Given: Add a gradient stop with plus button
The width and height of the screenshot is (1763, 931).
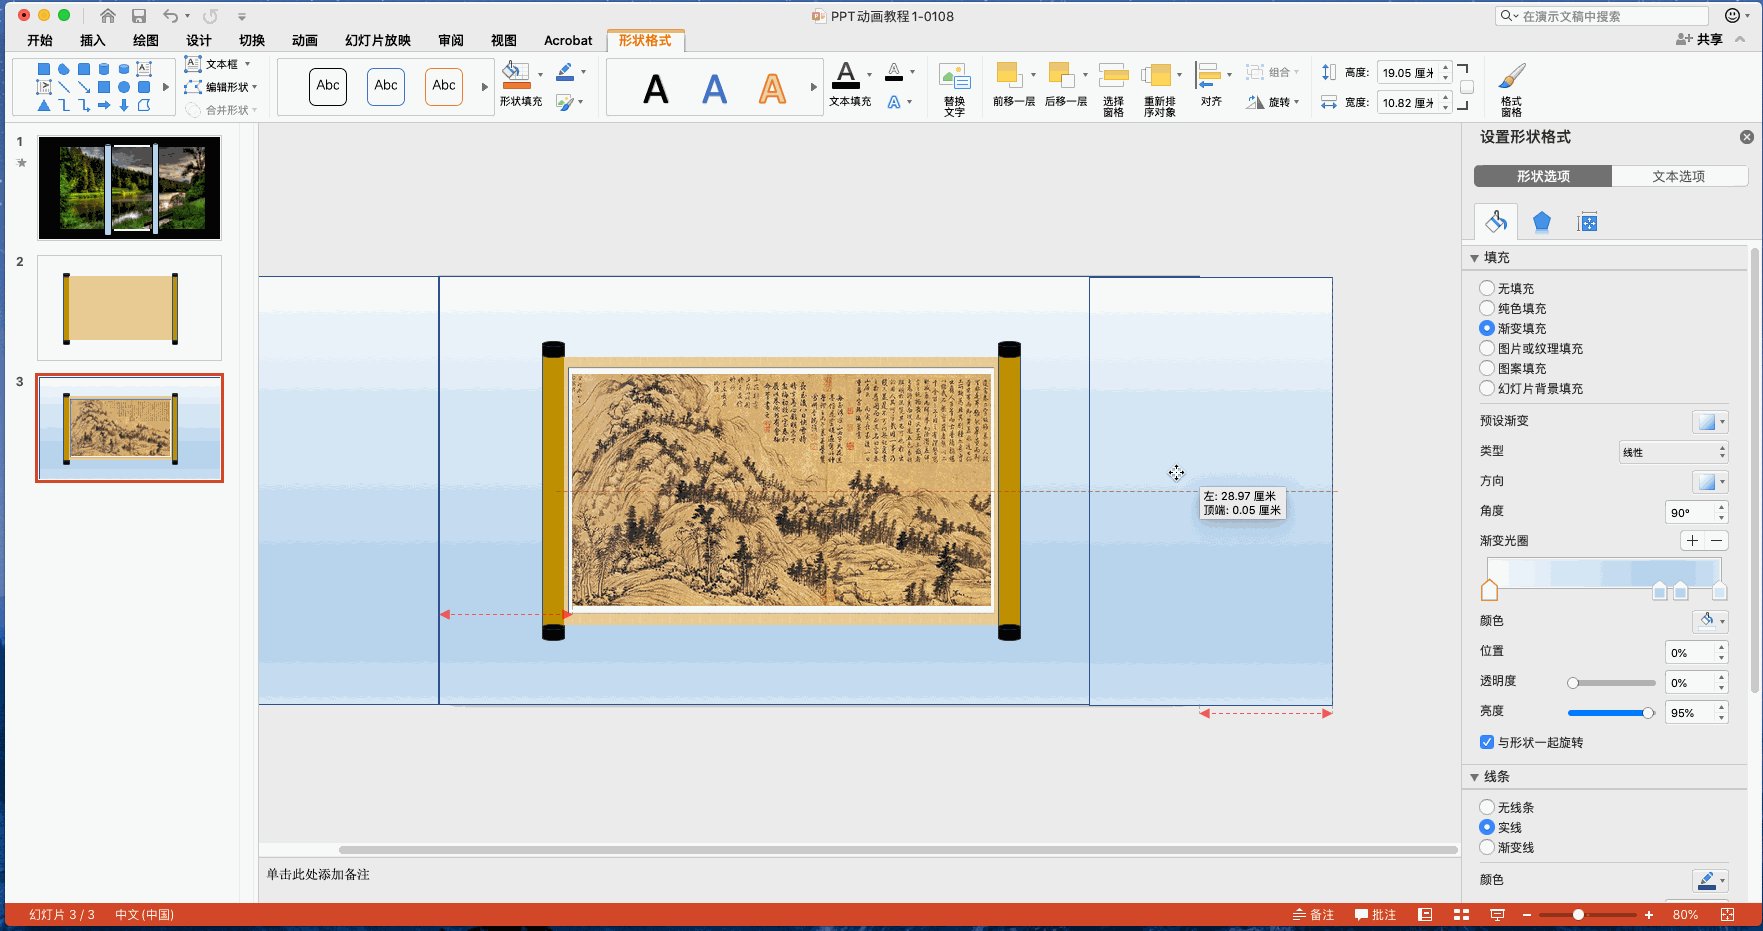Looking at the screenshot, I should point(1692,541).
